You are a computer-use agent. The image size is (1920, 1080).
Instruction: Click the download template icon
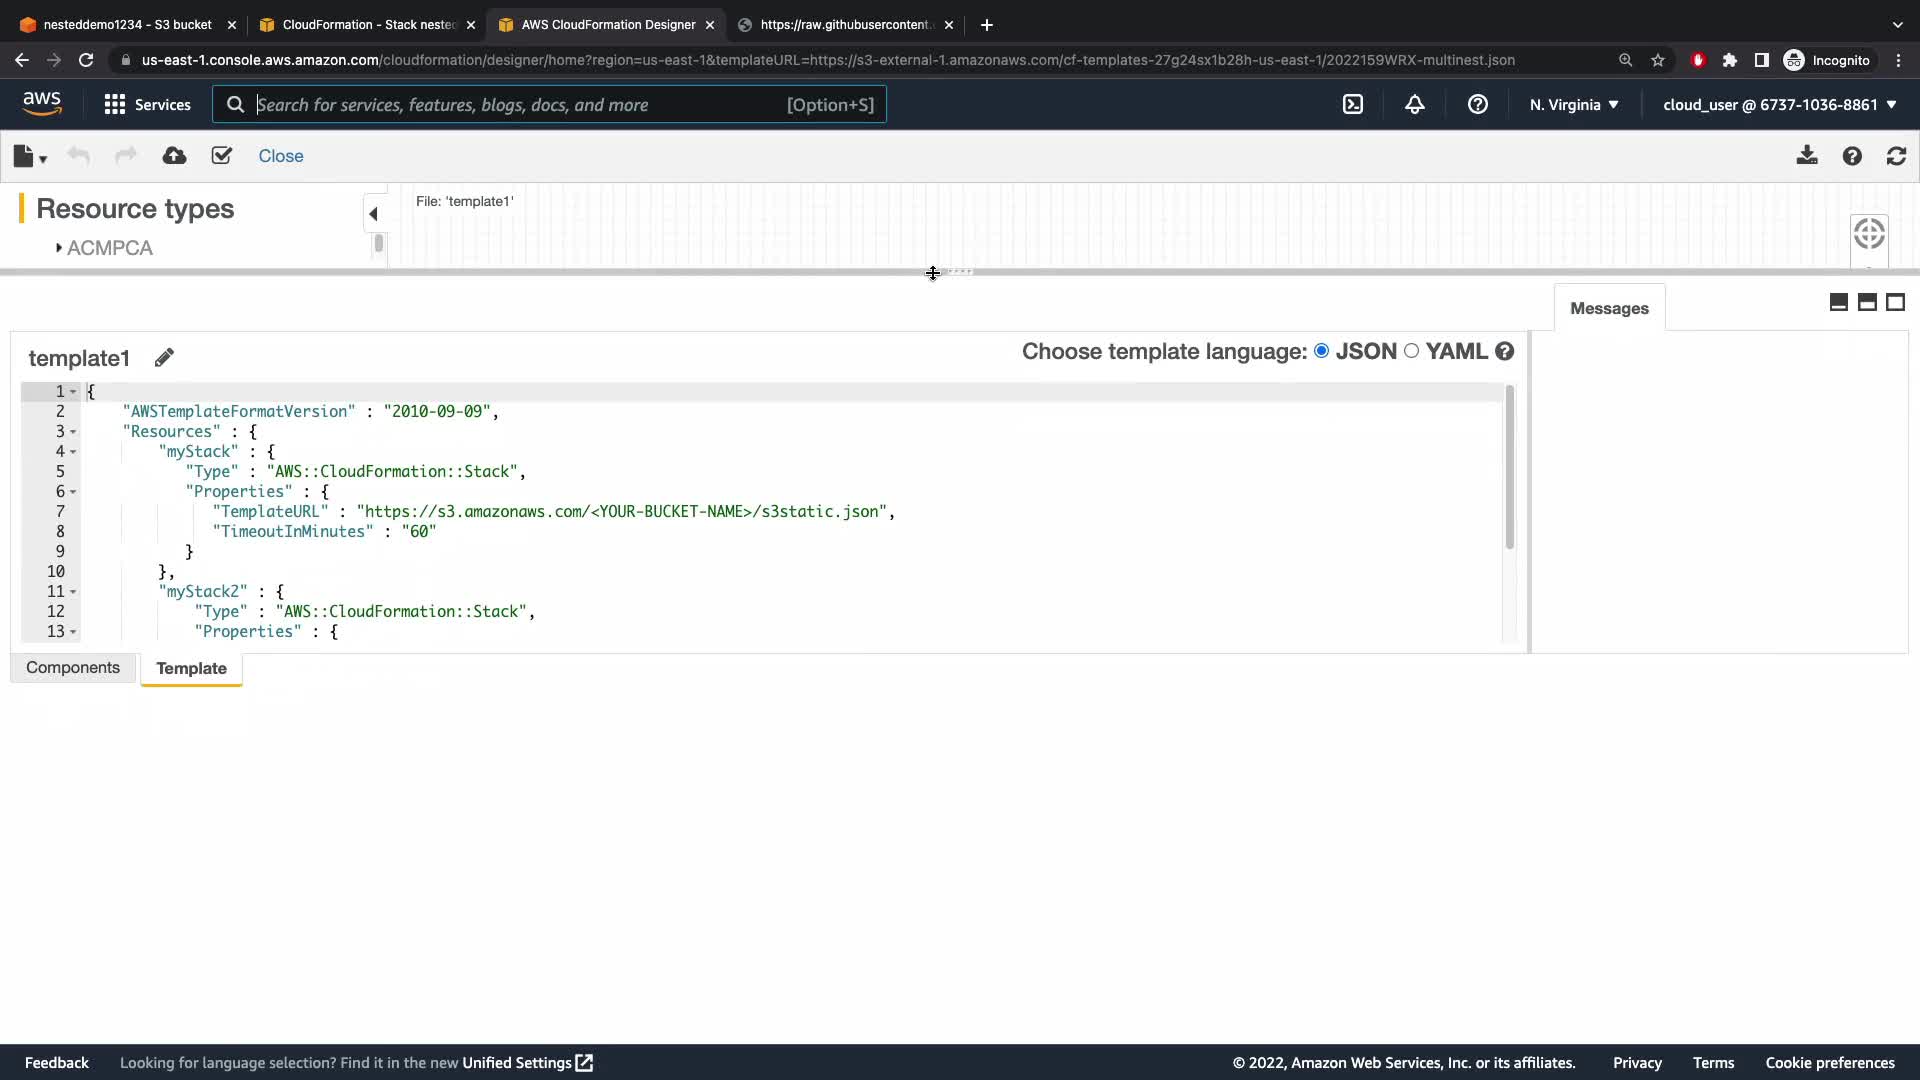(1806, 156)
